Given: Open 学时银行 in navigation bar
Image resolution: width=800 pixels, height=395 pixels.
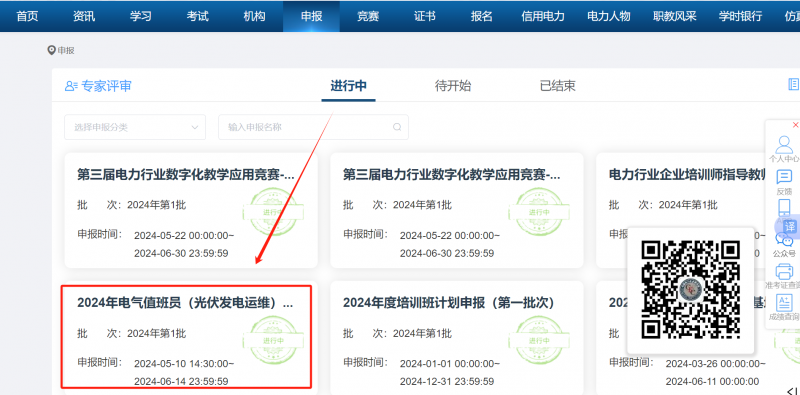Looking at the screenshot, I should (x=740, y=16).
